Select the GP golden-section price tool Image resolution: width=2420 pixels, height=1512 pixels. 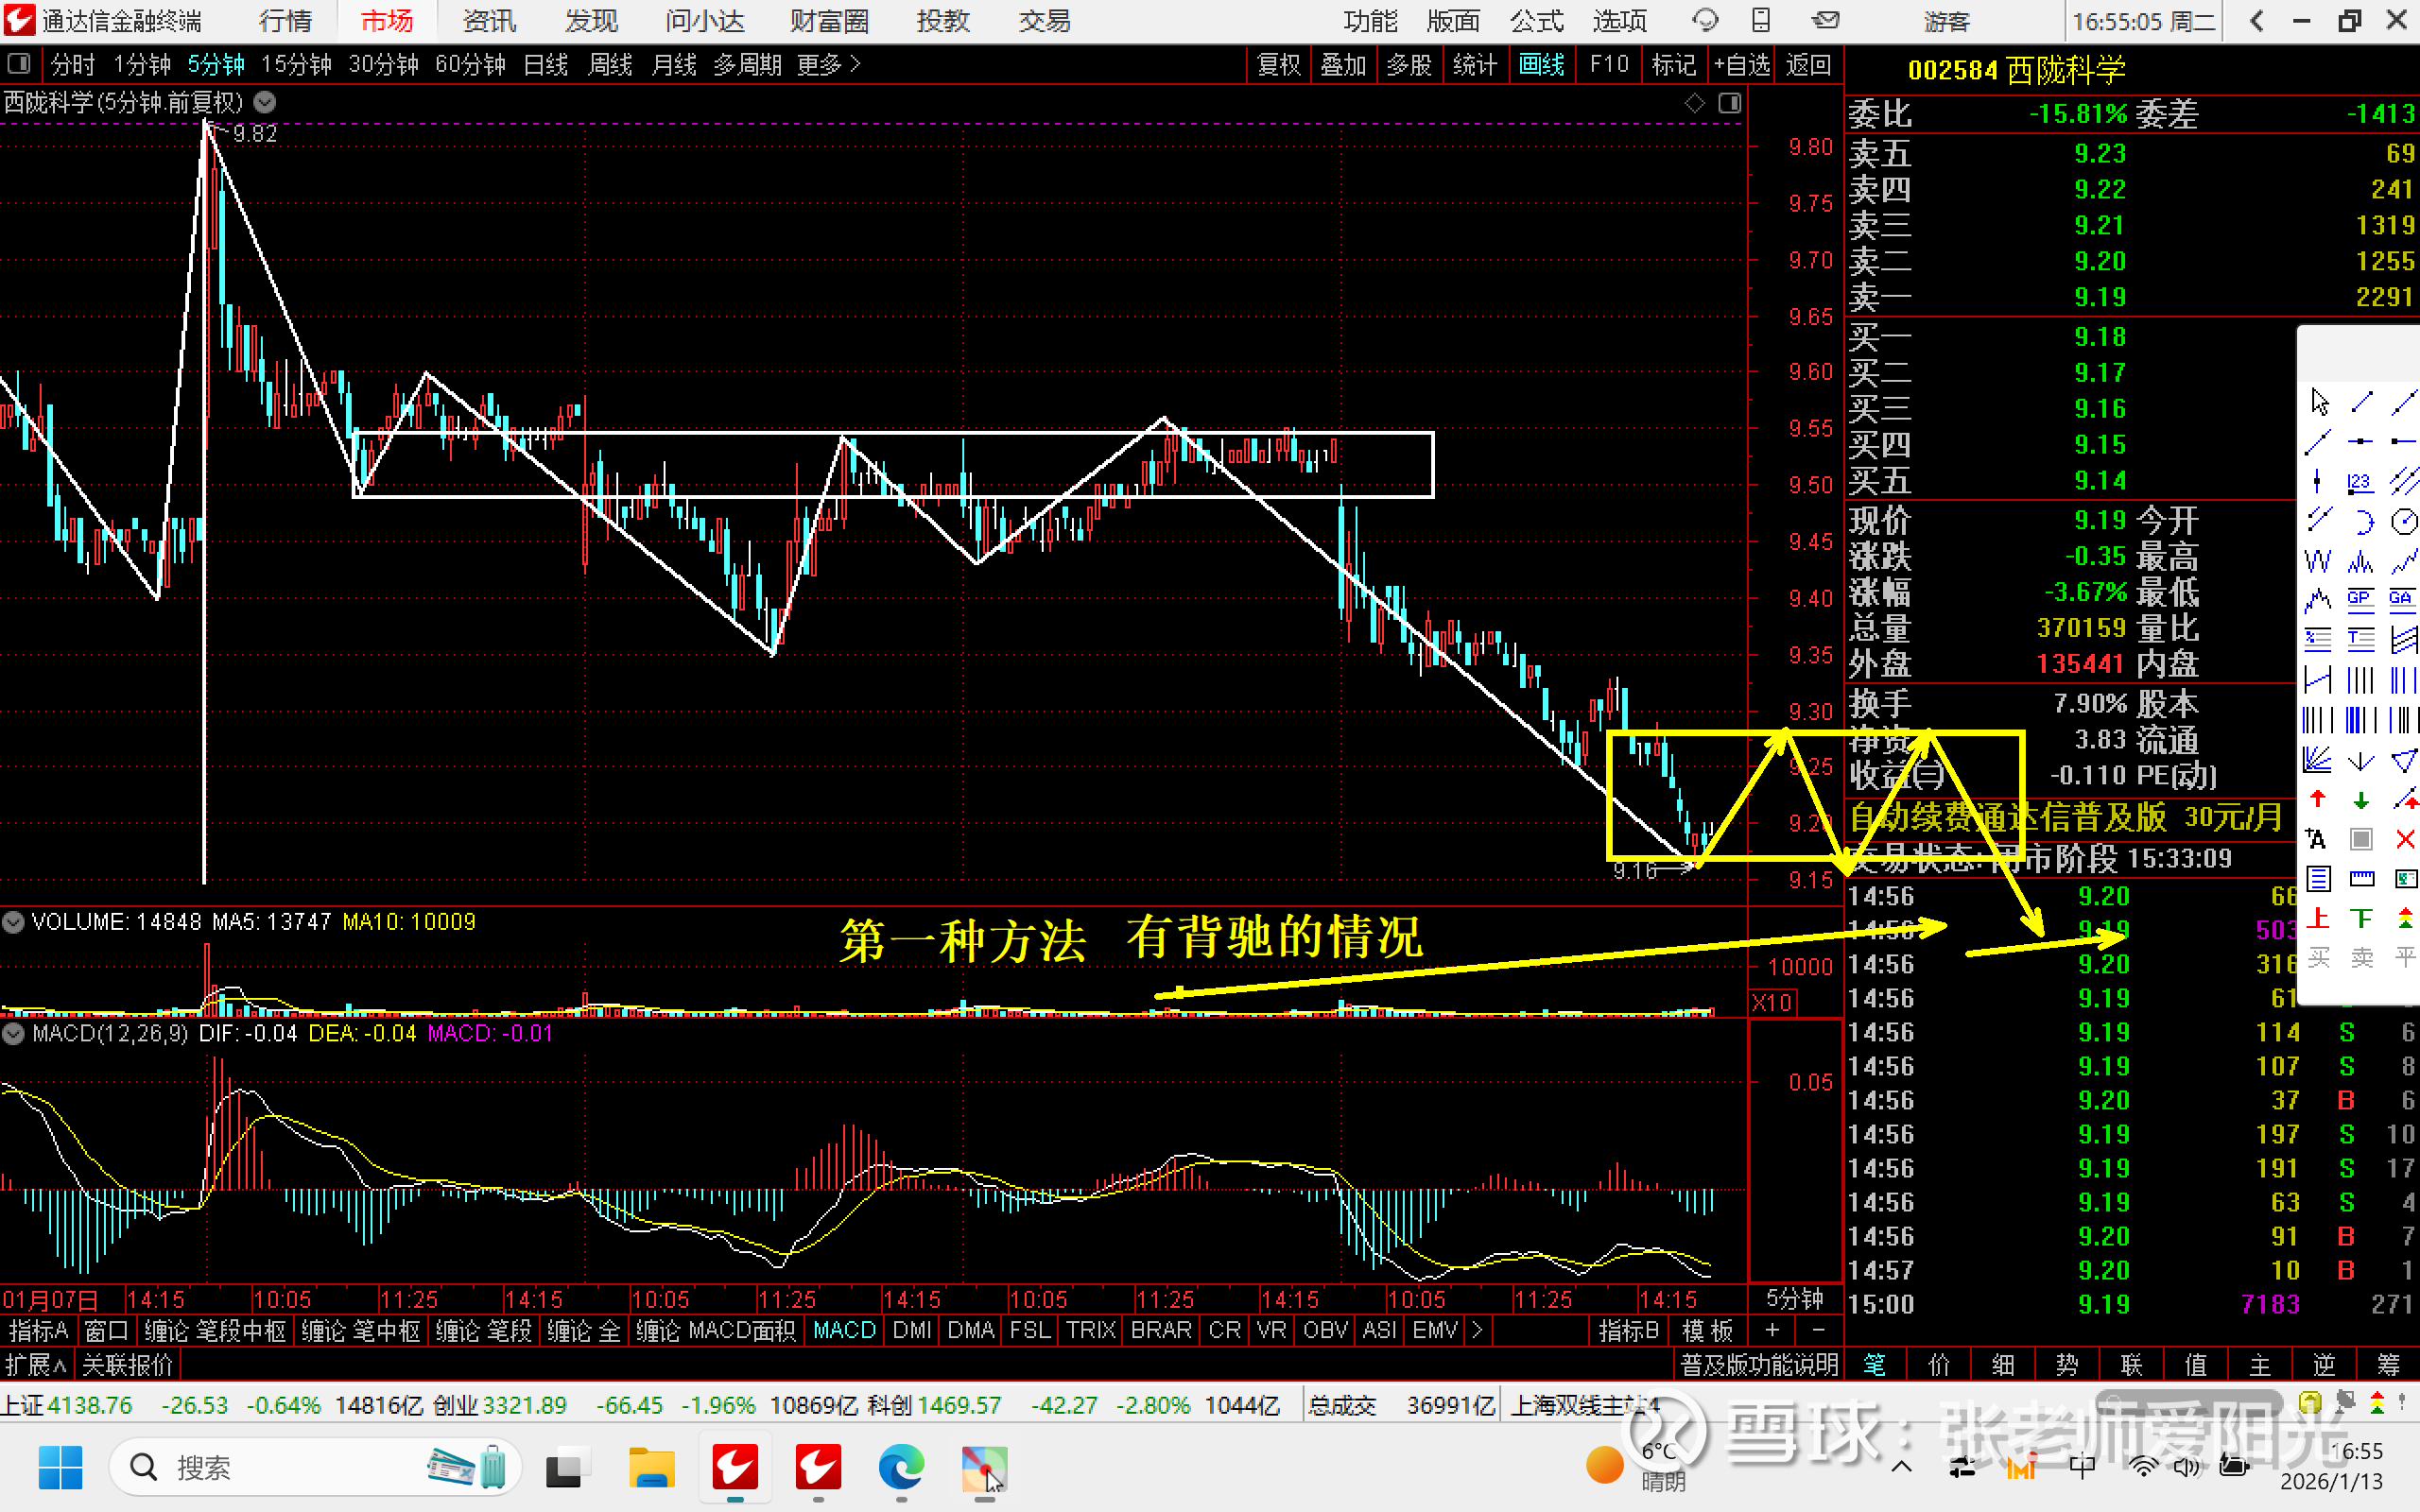[x=2360, y=599]
